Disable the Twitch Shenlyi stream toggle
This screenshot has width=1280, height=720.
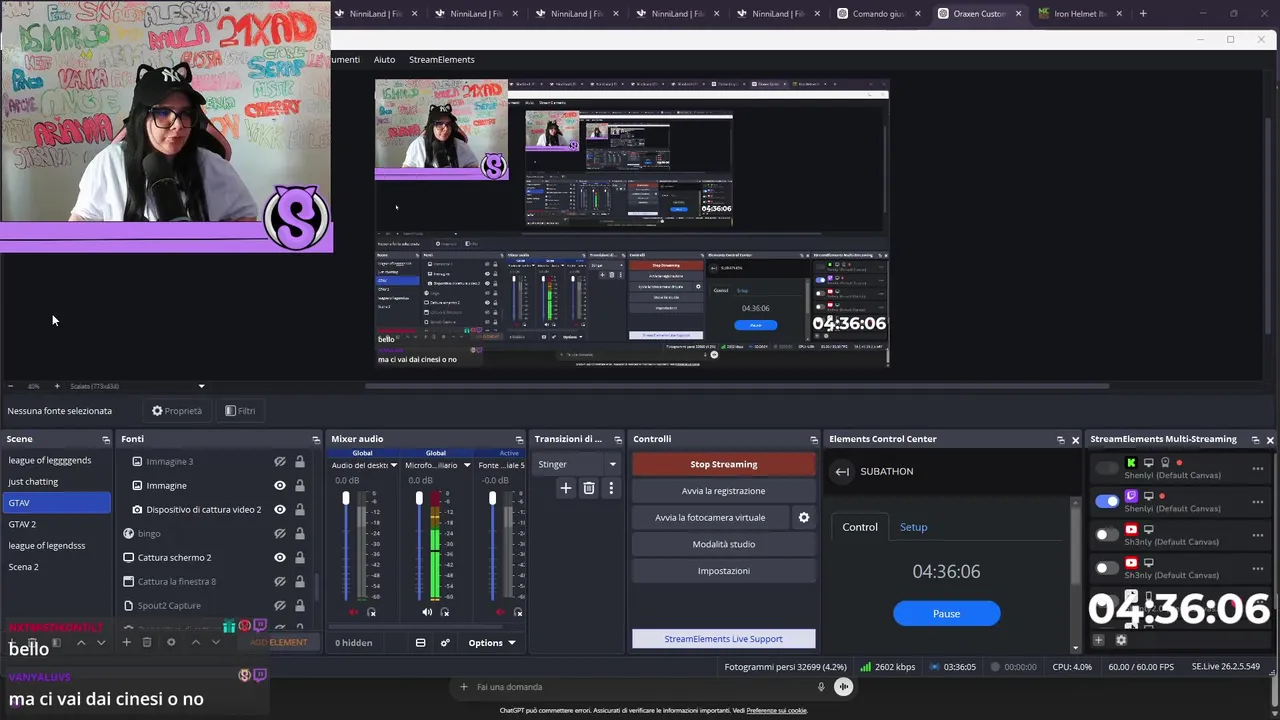[1107, 501]
